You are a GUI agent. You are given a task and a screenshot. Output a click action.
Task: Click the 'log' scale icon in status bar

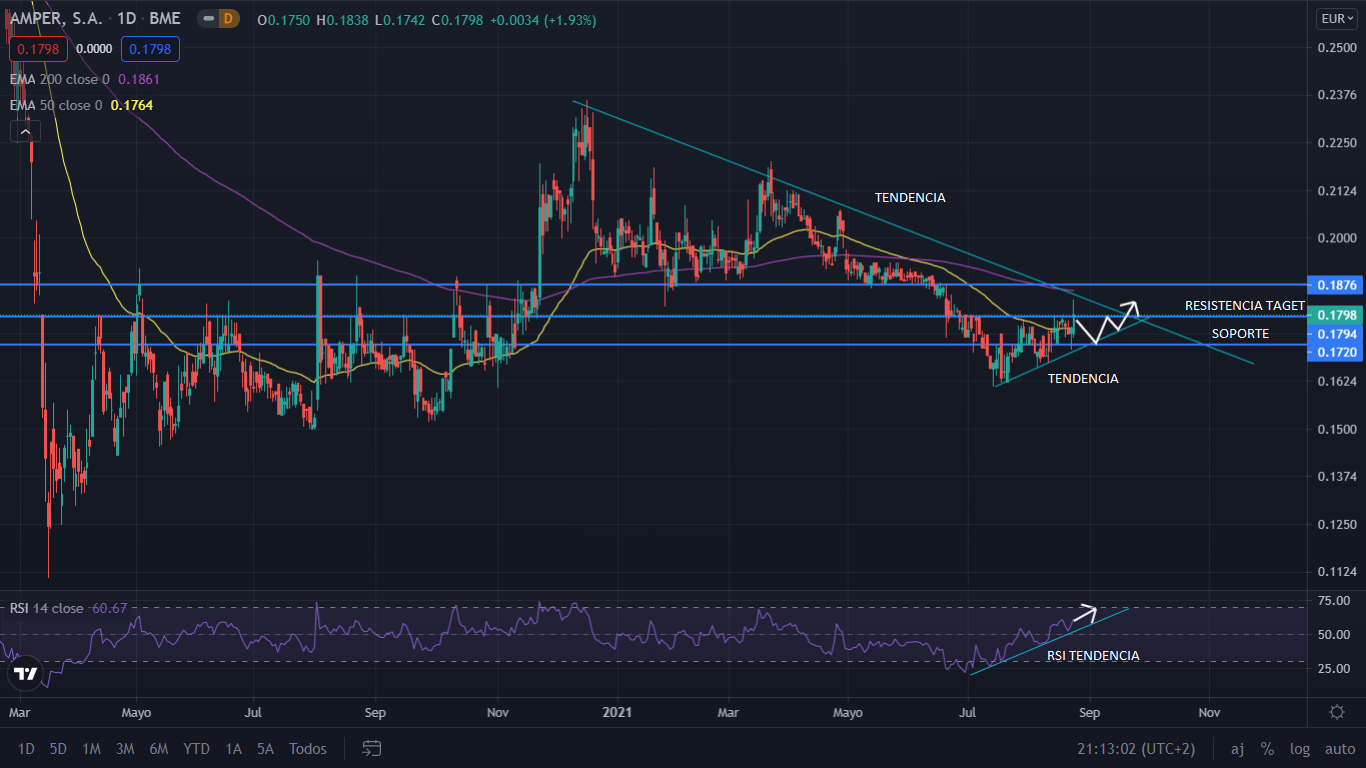[x=1299, y=748]
